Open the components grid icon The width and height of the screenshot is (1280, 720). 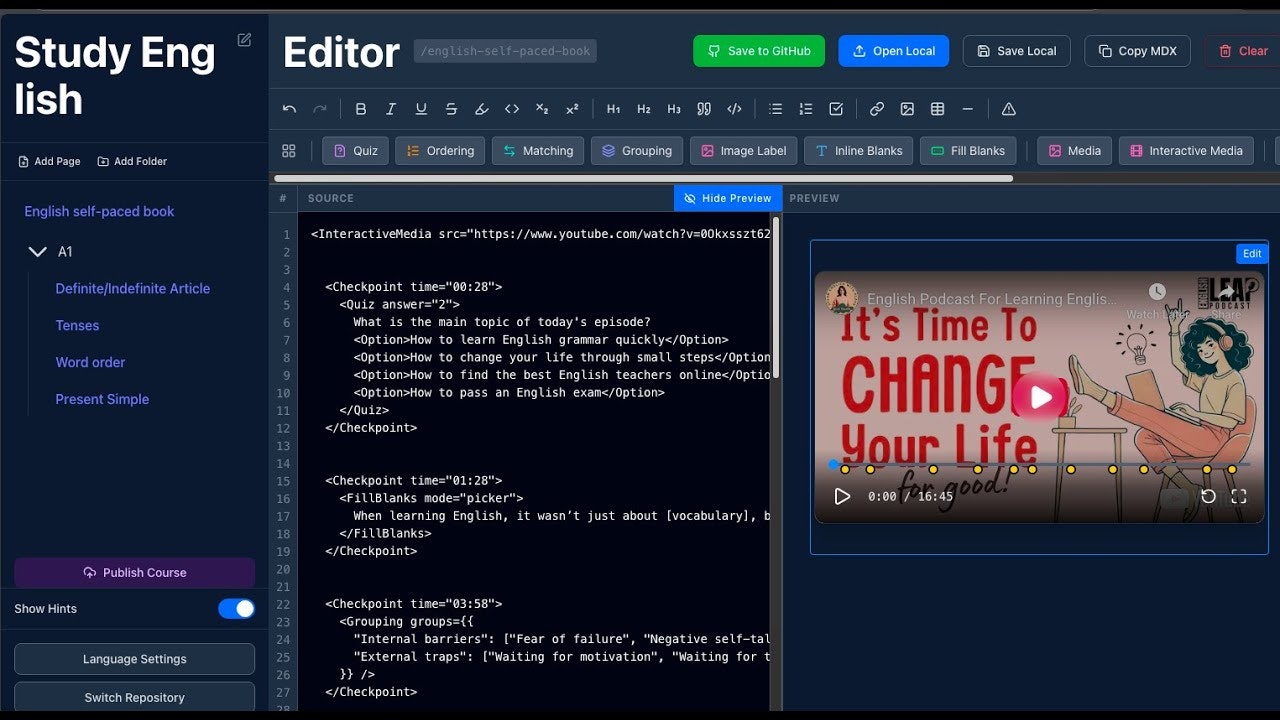[289, 151]
